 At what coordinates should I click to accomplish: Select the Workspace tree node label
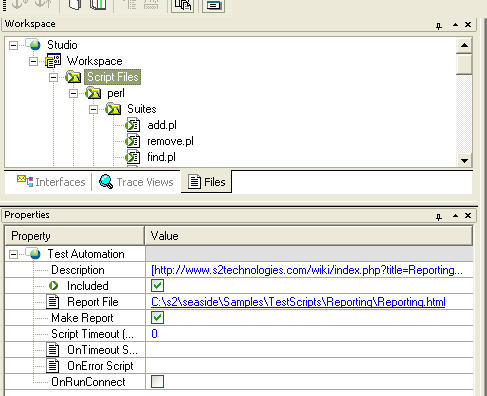click(x=95, y=61)
